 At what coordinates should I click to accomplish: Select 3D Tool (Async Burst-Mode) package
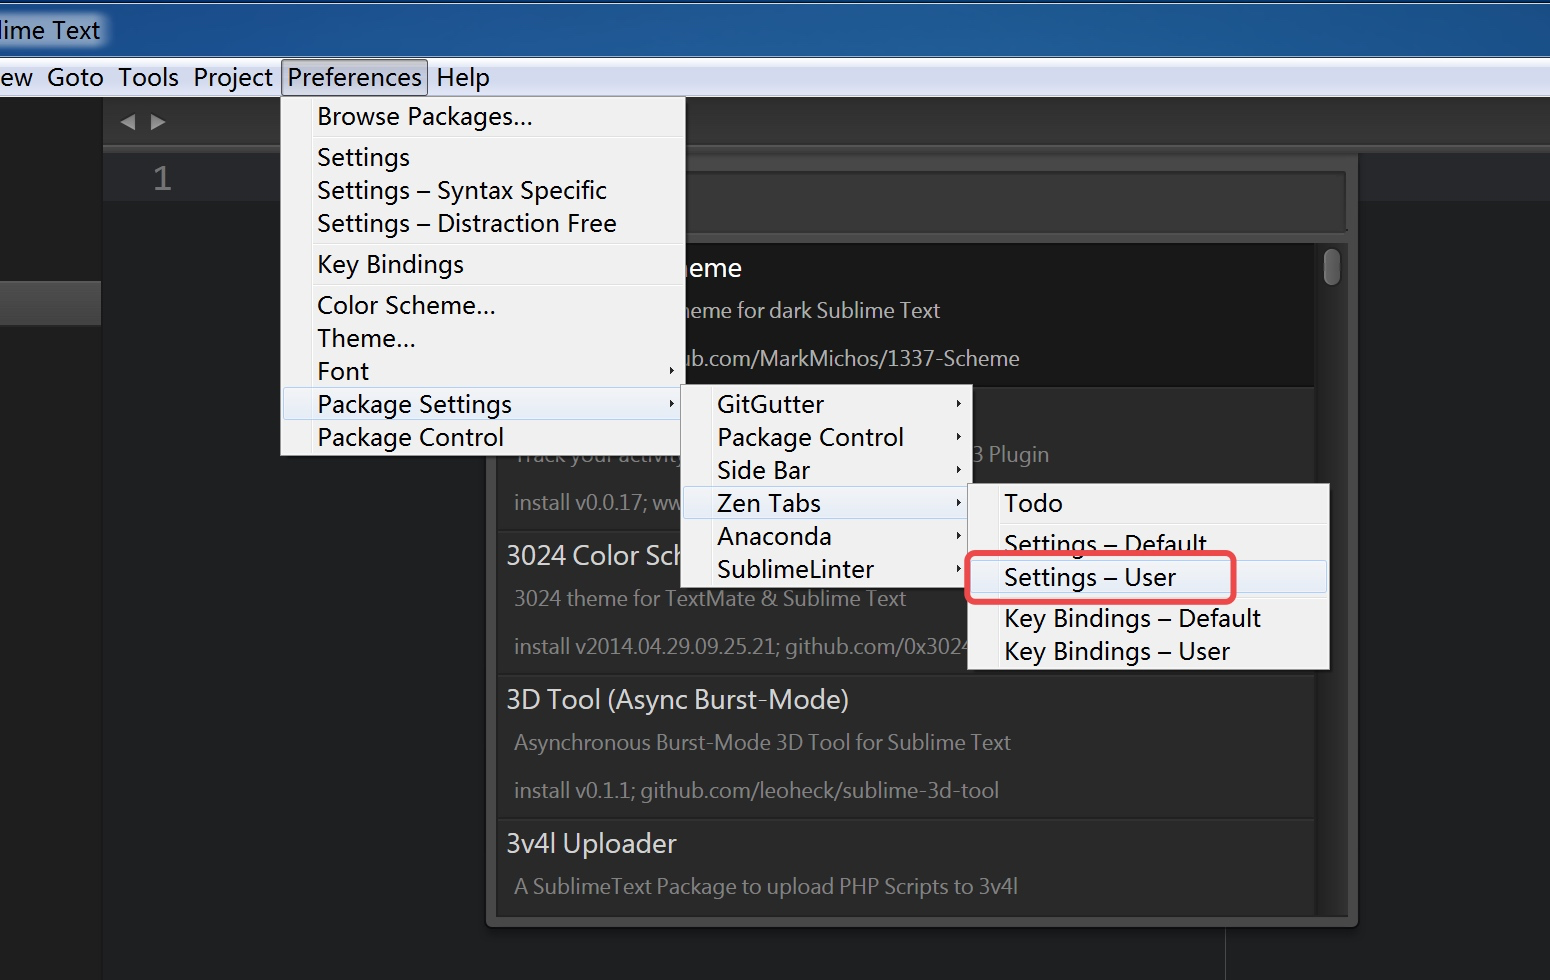click(x=906, y=746)
